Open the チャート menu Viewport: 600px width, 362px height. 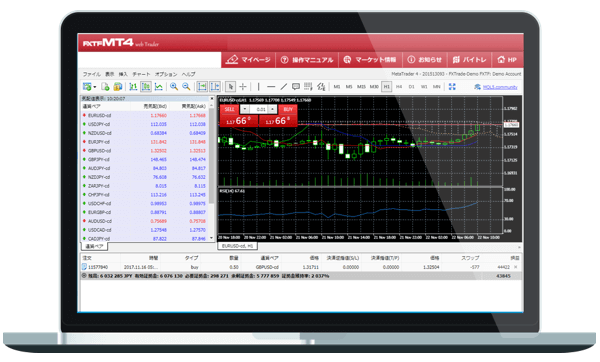pos(141,74)
